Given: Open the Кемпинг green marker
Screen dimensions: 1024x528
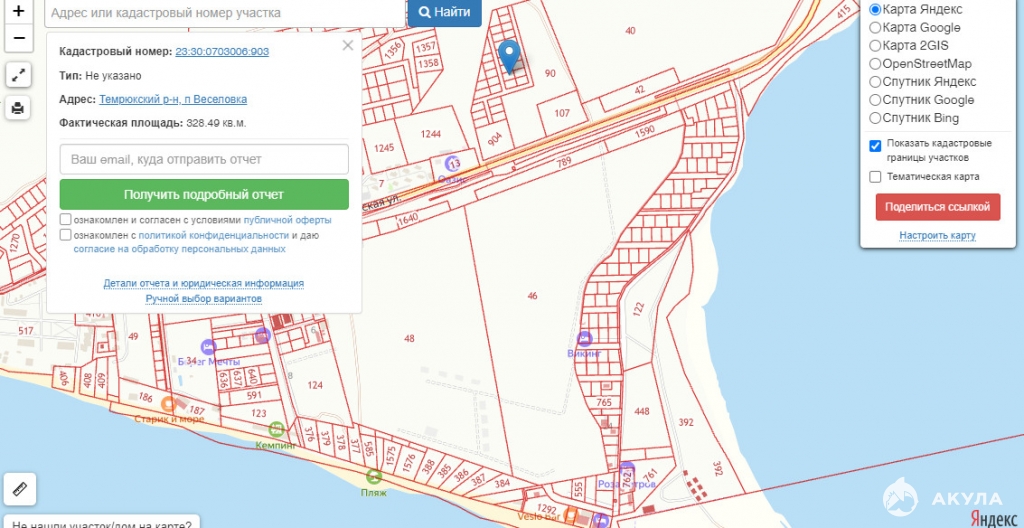Looking at the screenshot, I should (x=276, y=429).
